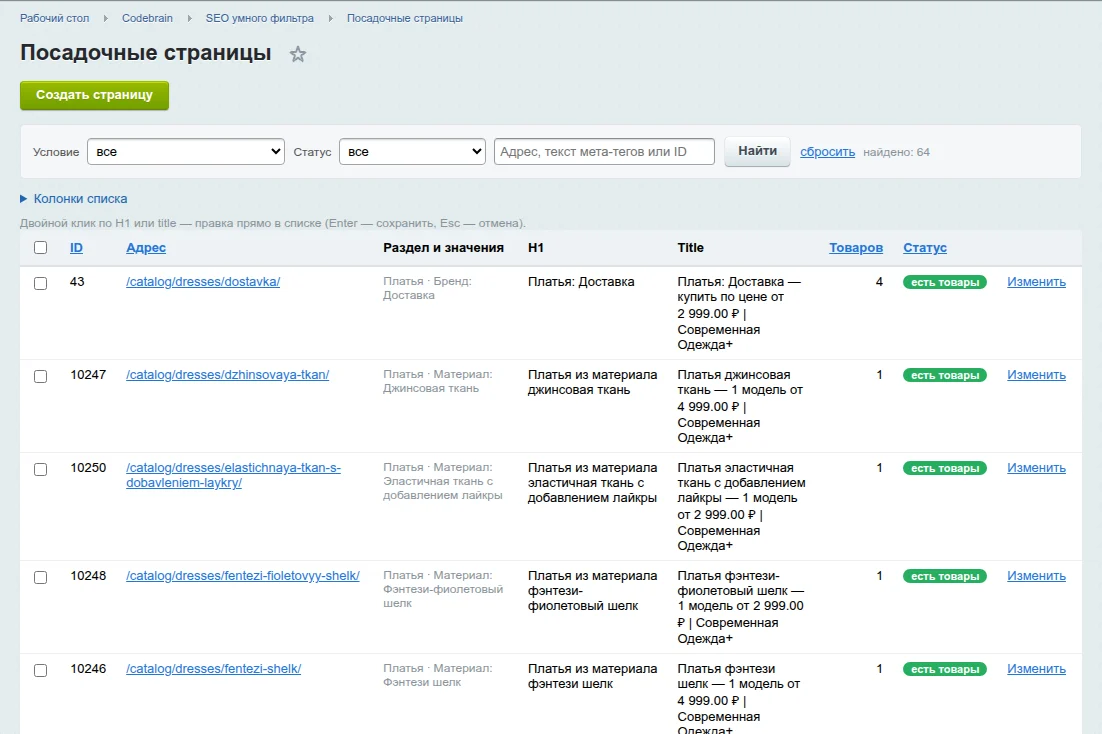This screenshot has height=734, width=1102.
Task: Click есть товары badge on row 10246
Action: [945, 669]
